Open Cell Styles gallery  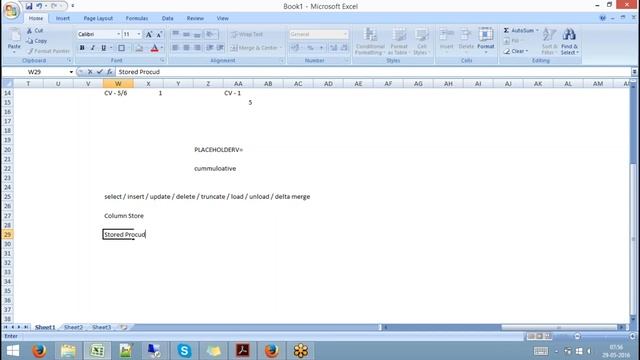[x=421, y=41]
